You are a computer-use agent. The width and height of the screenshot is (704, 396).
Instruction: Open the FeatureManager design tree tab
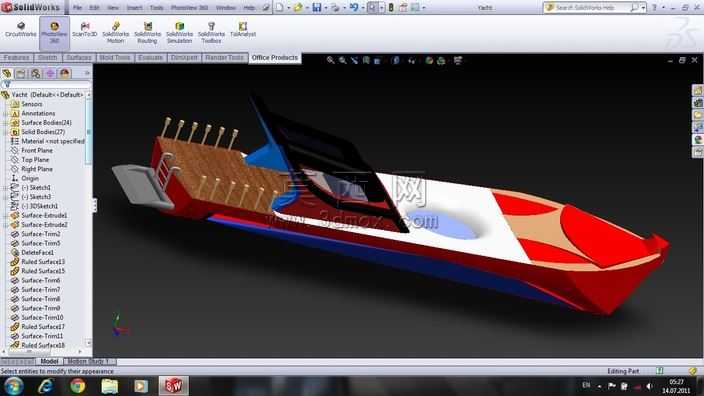pyautogui.click(x=7, y=73)
